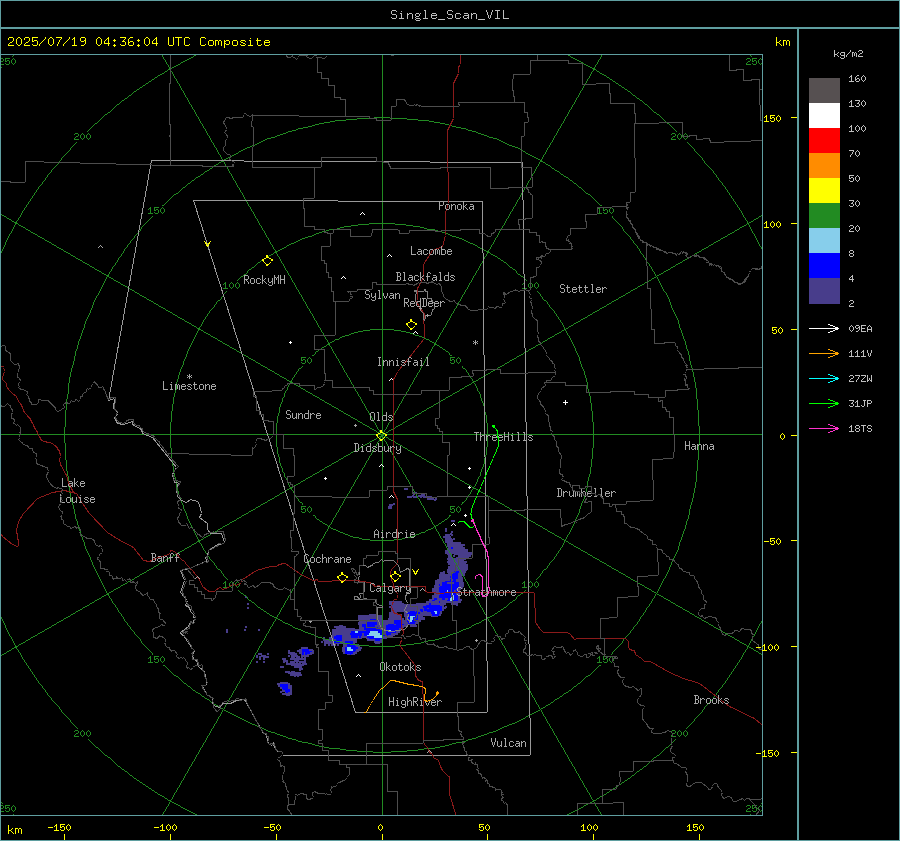Image resolution: width=900 pixels, height=841 pixels.
Task: Click the orange 111V storm track near HighRiver
Action: pyautogui.click(x=402, y=694)
